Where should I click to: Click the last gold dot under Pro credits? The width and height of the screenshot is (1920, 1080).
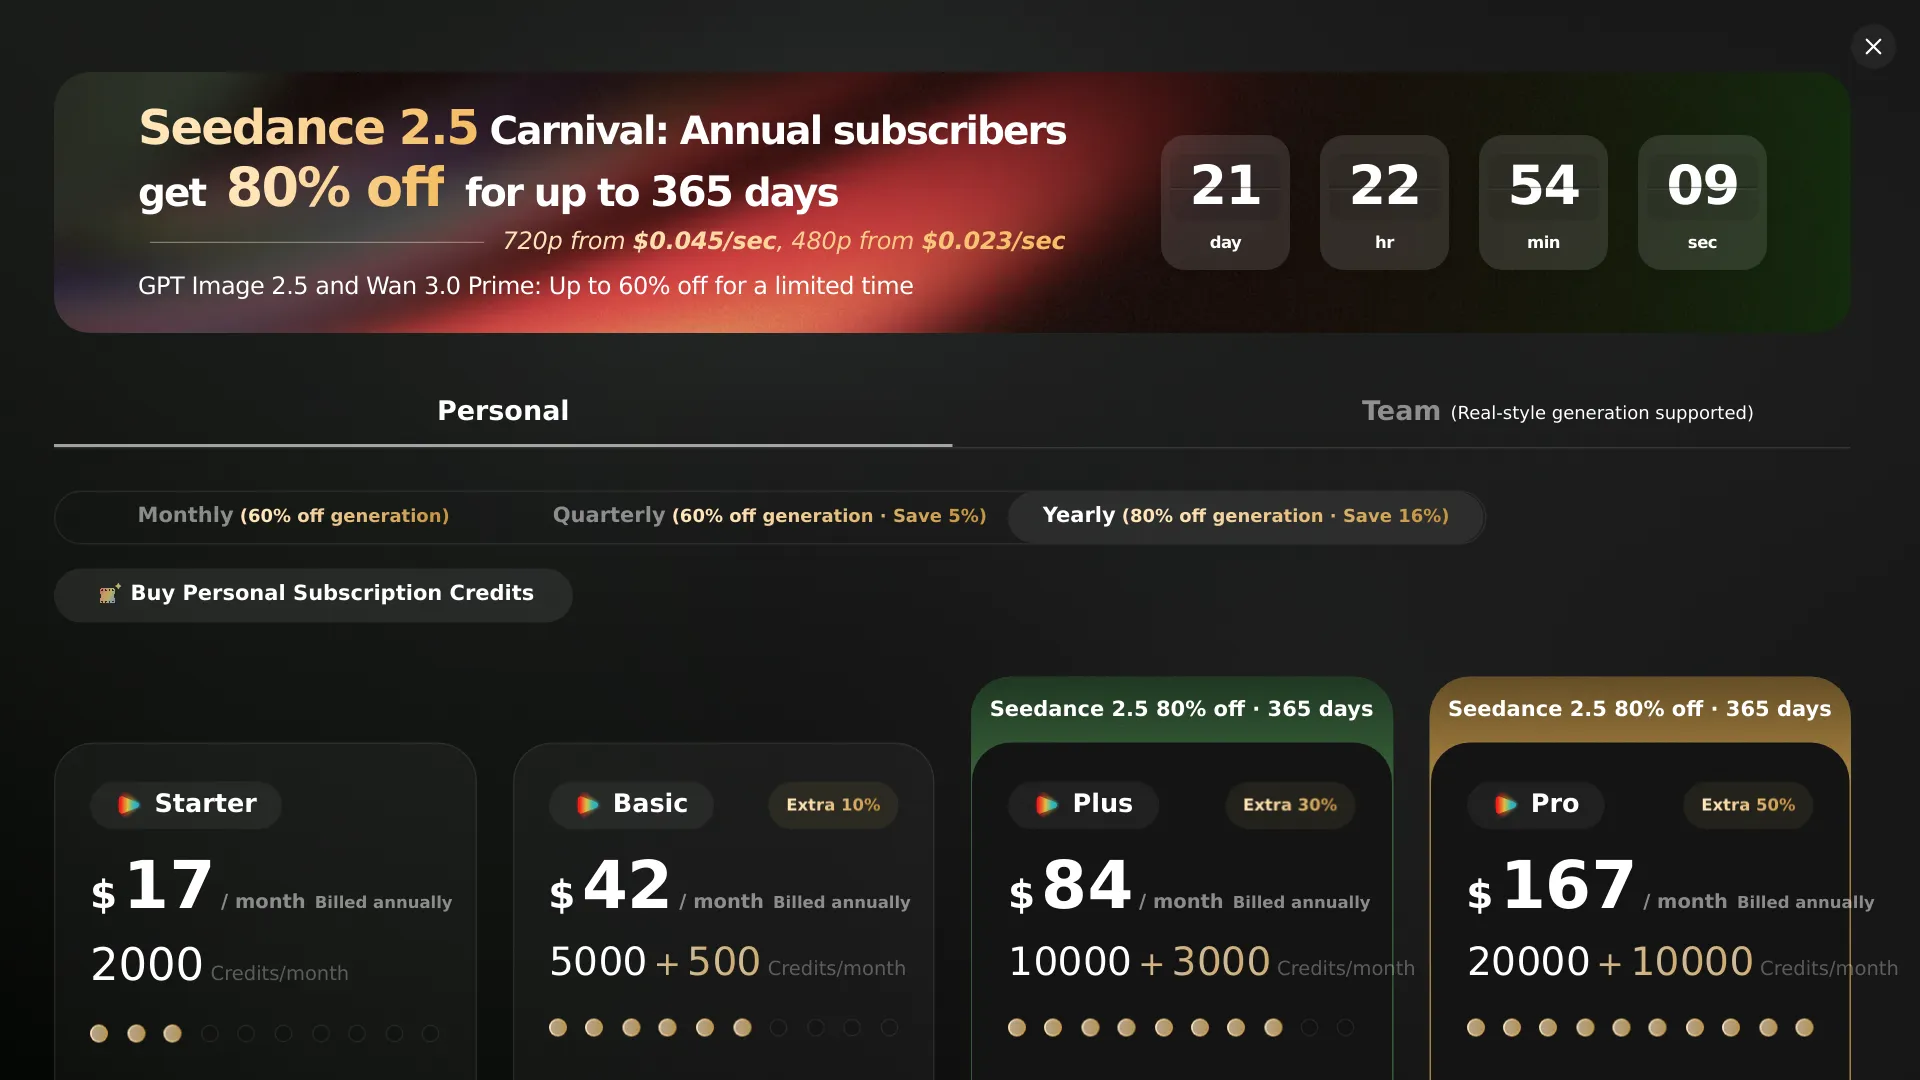pos(1804,1027)
